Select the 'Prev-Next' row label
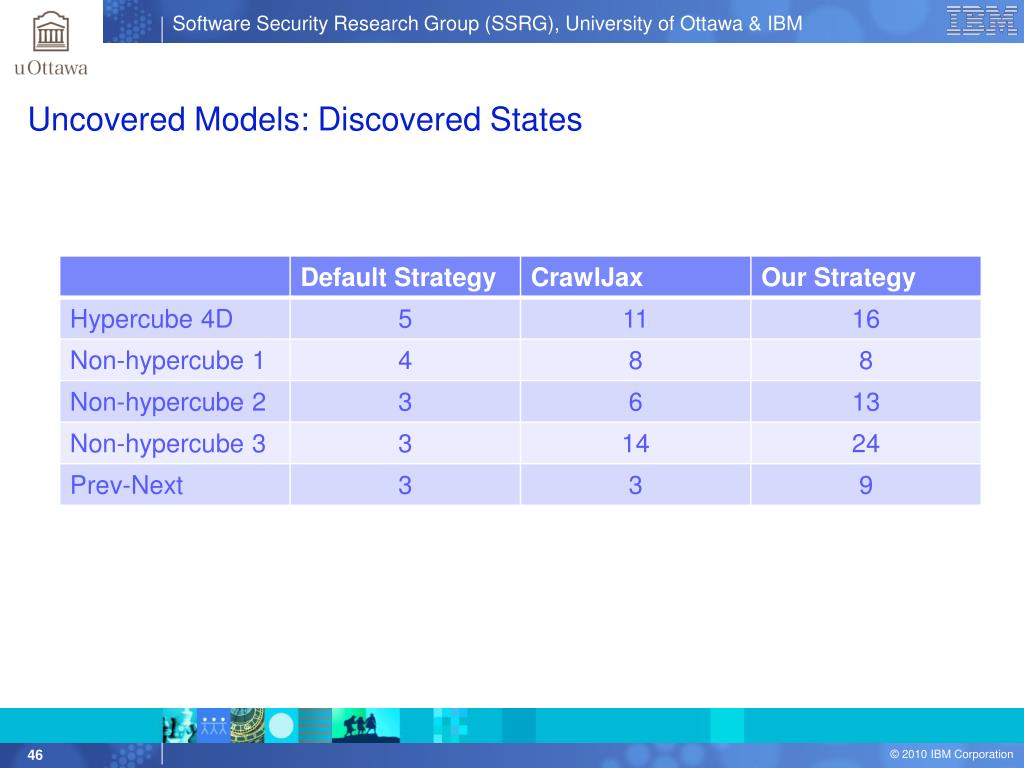This screenshot has height=768, width=1024. click(x=127, y=485)
